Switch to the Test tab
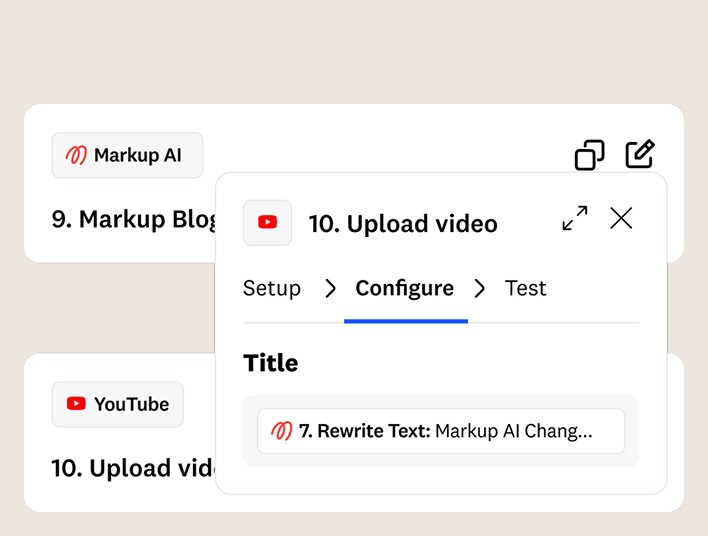 [x=526, y=288]
